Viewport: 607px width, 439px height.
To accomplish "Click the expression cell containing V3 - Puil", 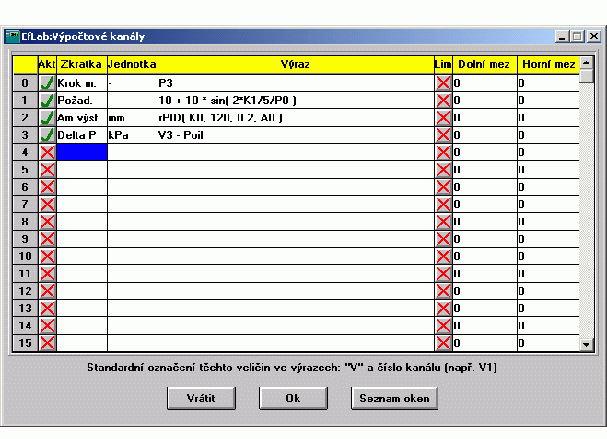I will tap(270, 134).
